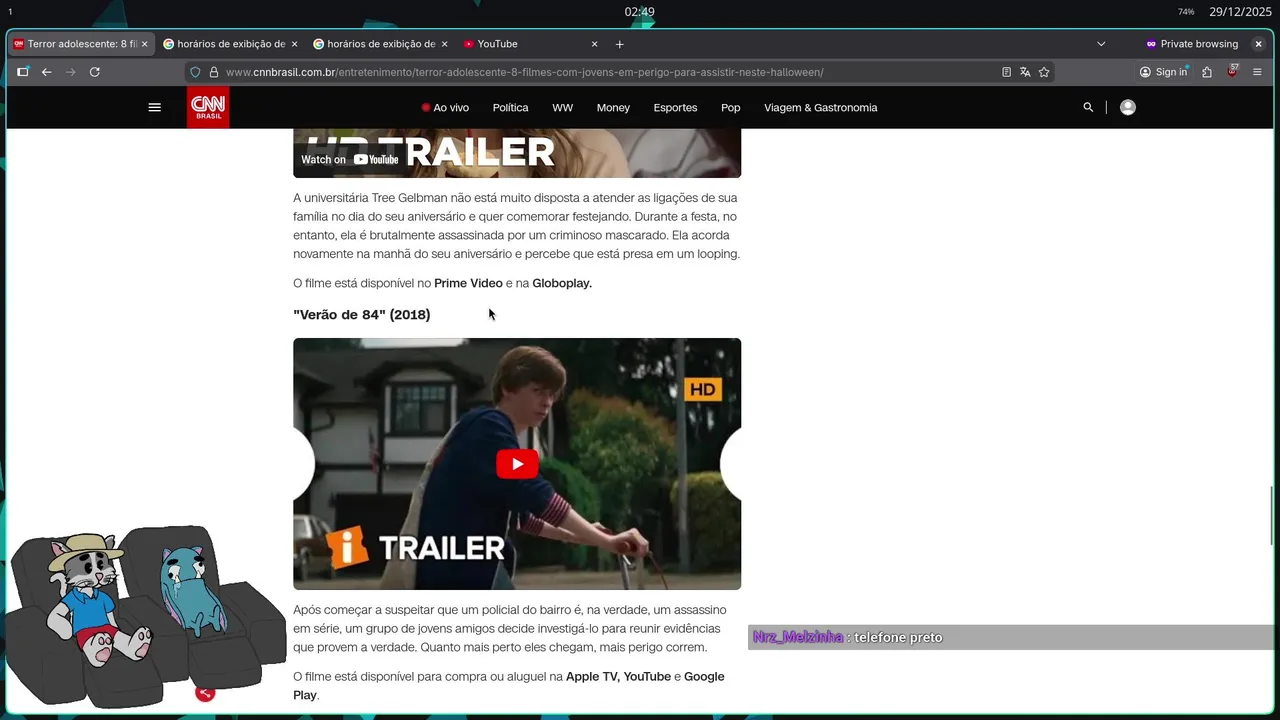Sign in to Firefox account
The width and height of the screenshot is (1280, 720).
pyautogui.click(x=1163, y=72)
